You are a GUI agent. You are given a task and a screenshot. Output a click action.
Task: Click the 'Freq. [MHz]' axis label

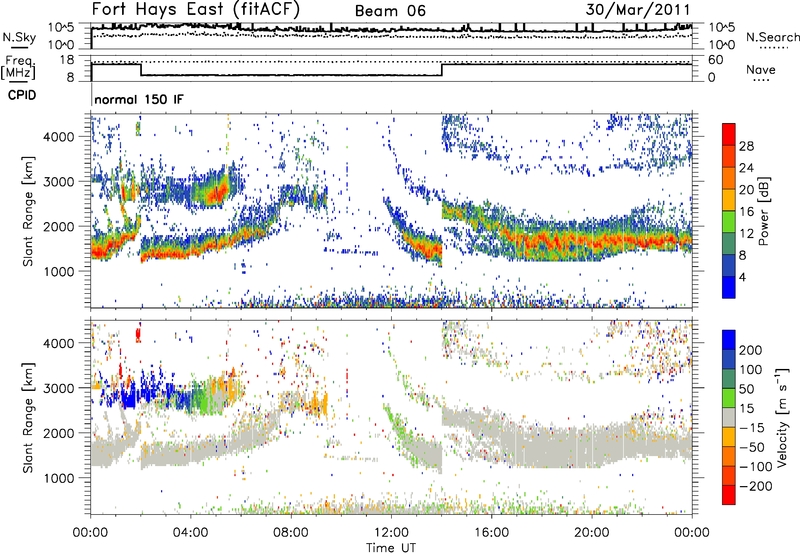point(18,68)
